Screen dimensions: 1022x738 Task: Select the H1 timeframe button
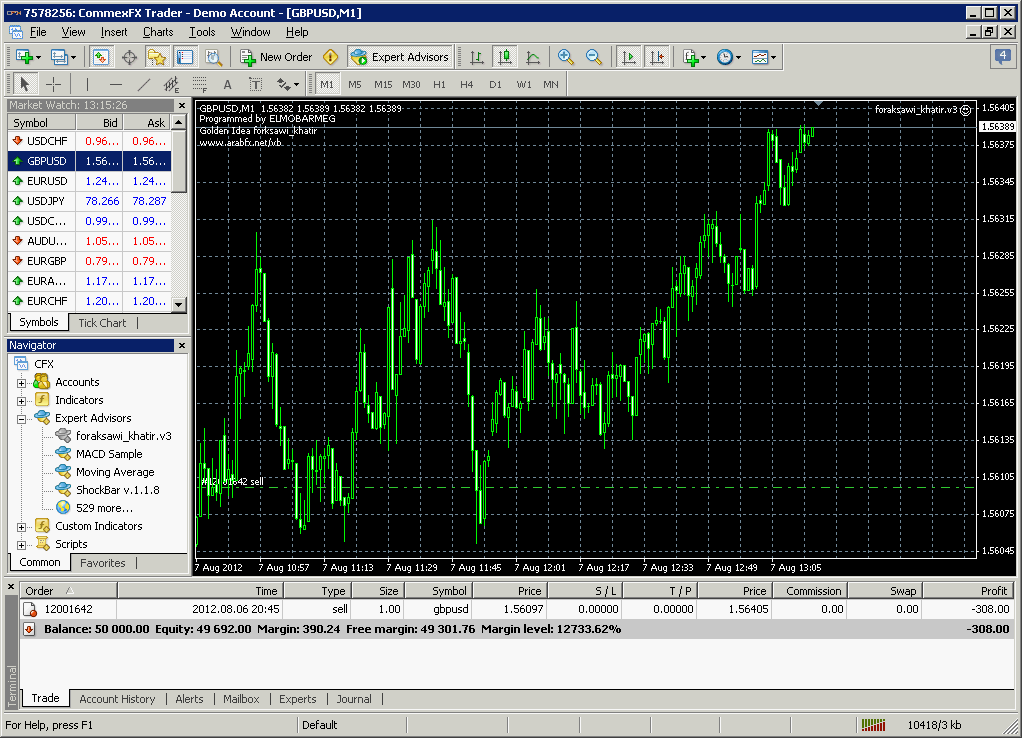(x=439, y=84)
